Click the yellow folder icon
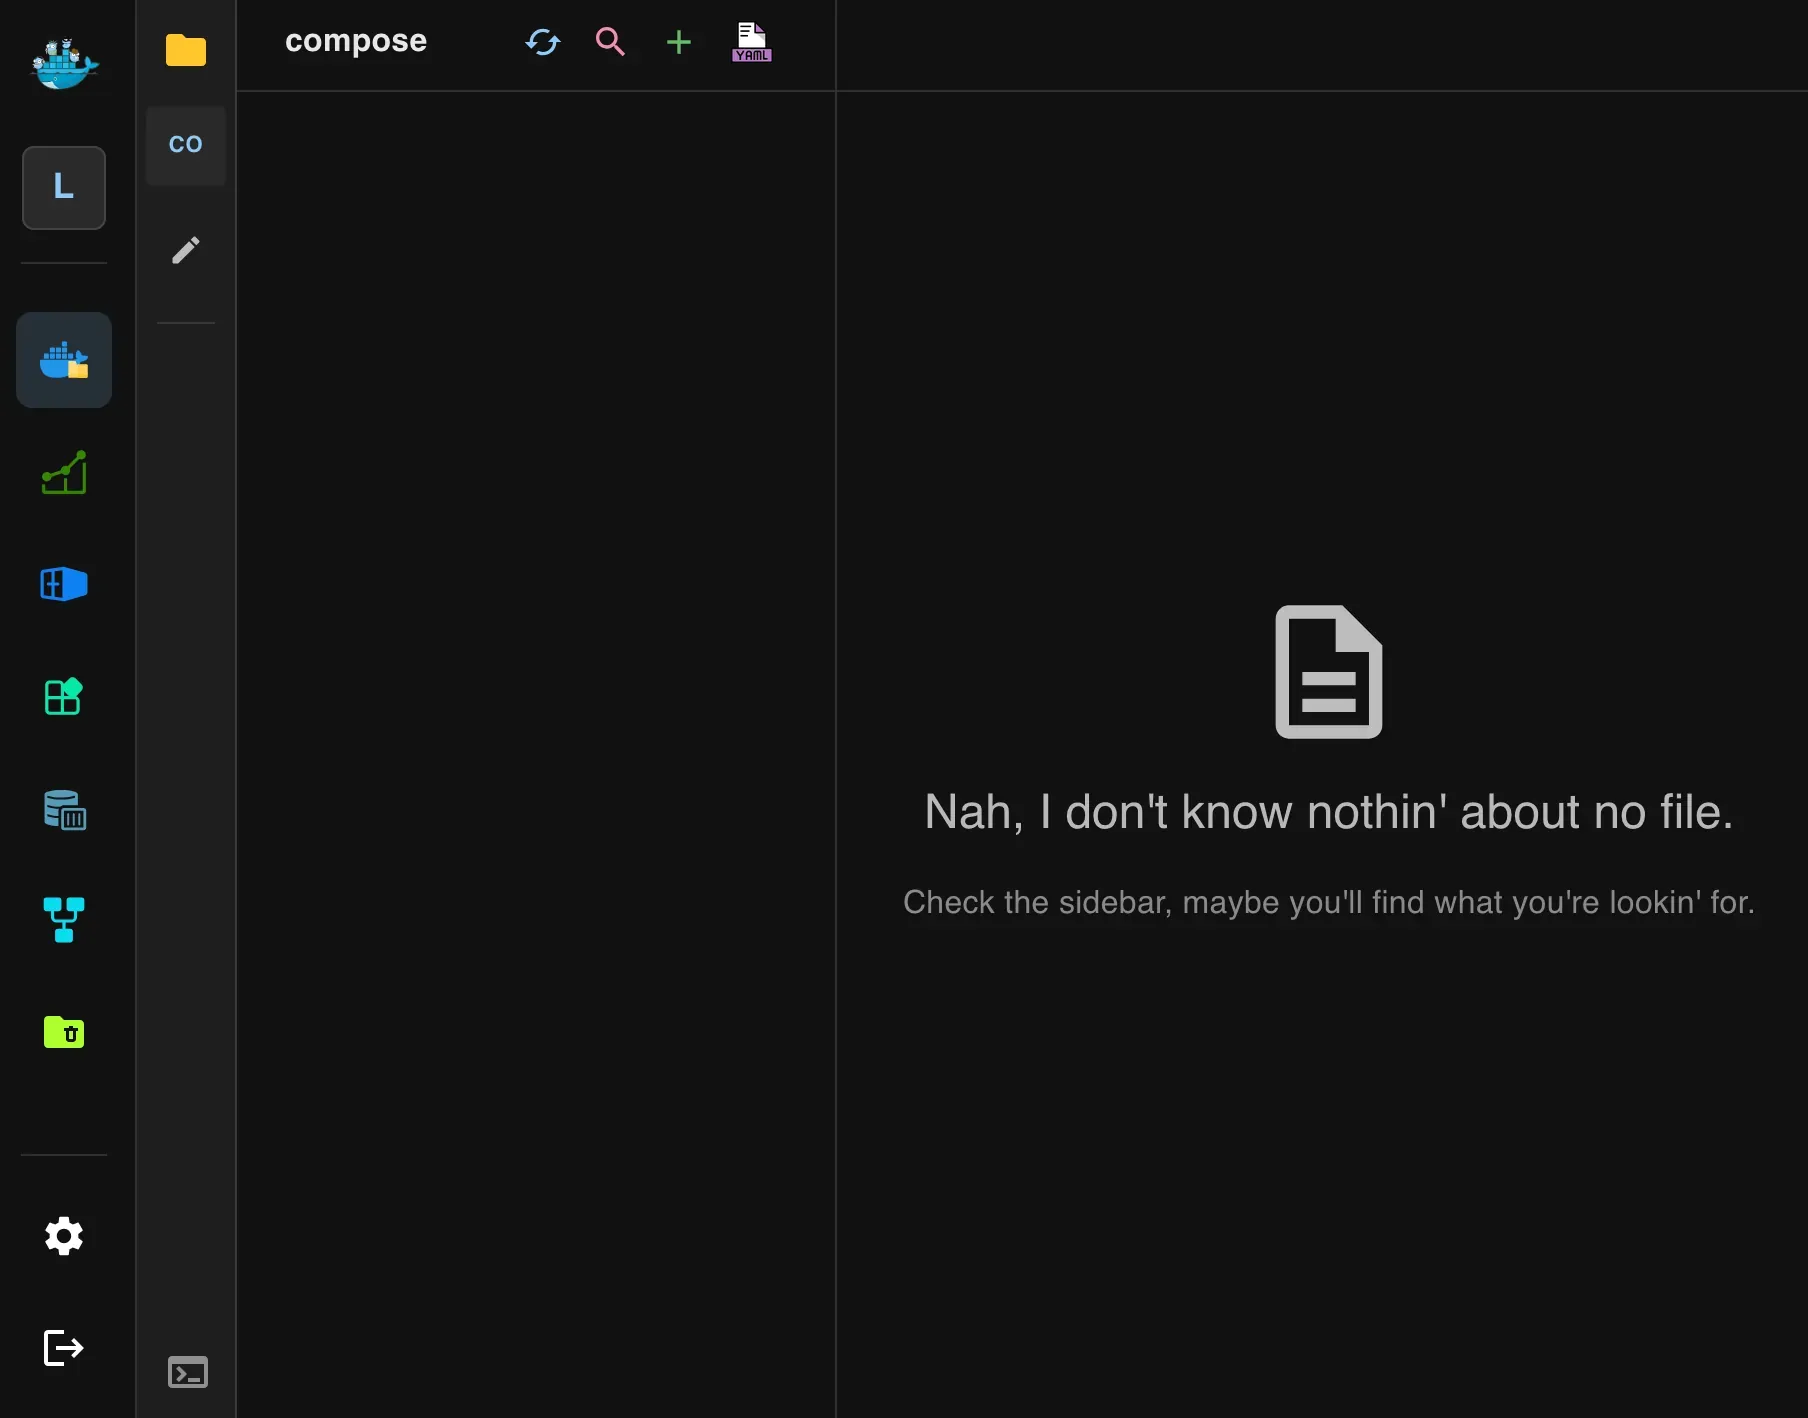Screen dimensions: 1808x1418 point(186,50)
